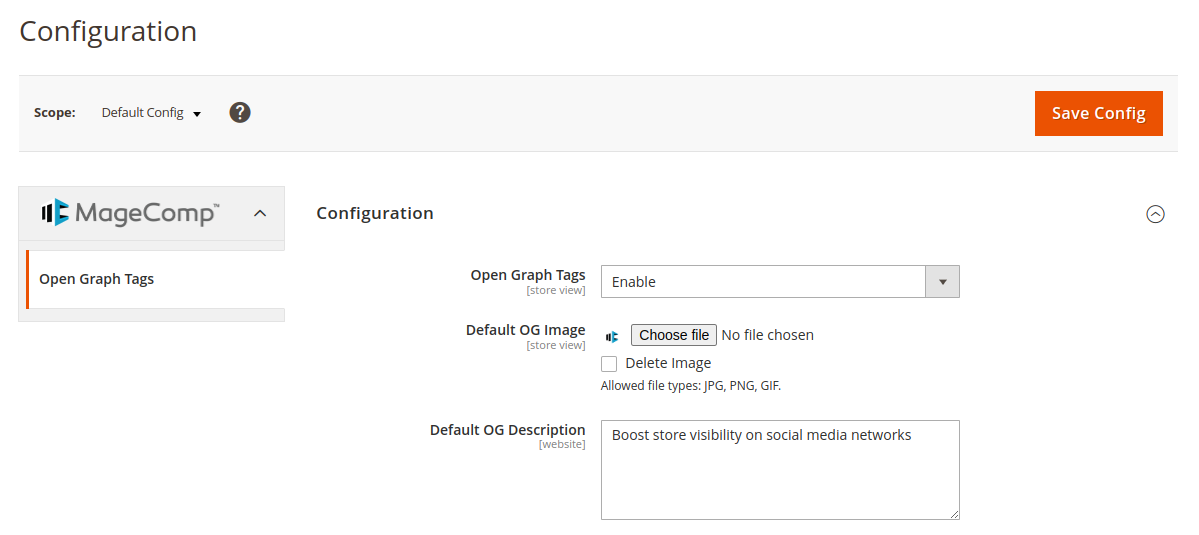This screenshot has width=1199, height=535.
Task: Click the Configuration section heading
Action: click(375, 213)
